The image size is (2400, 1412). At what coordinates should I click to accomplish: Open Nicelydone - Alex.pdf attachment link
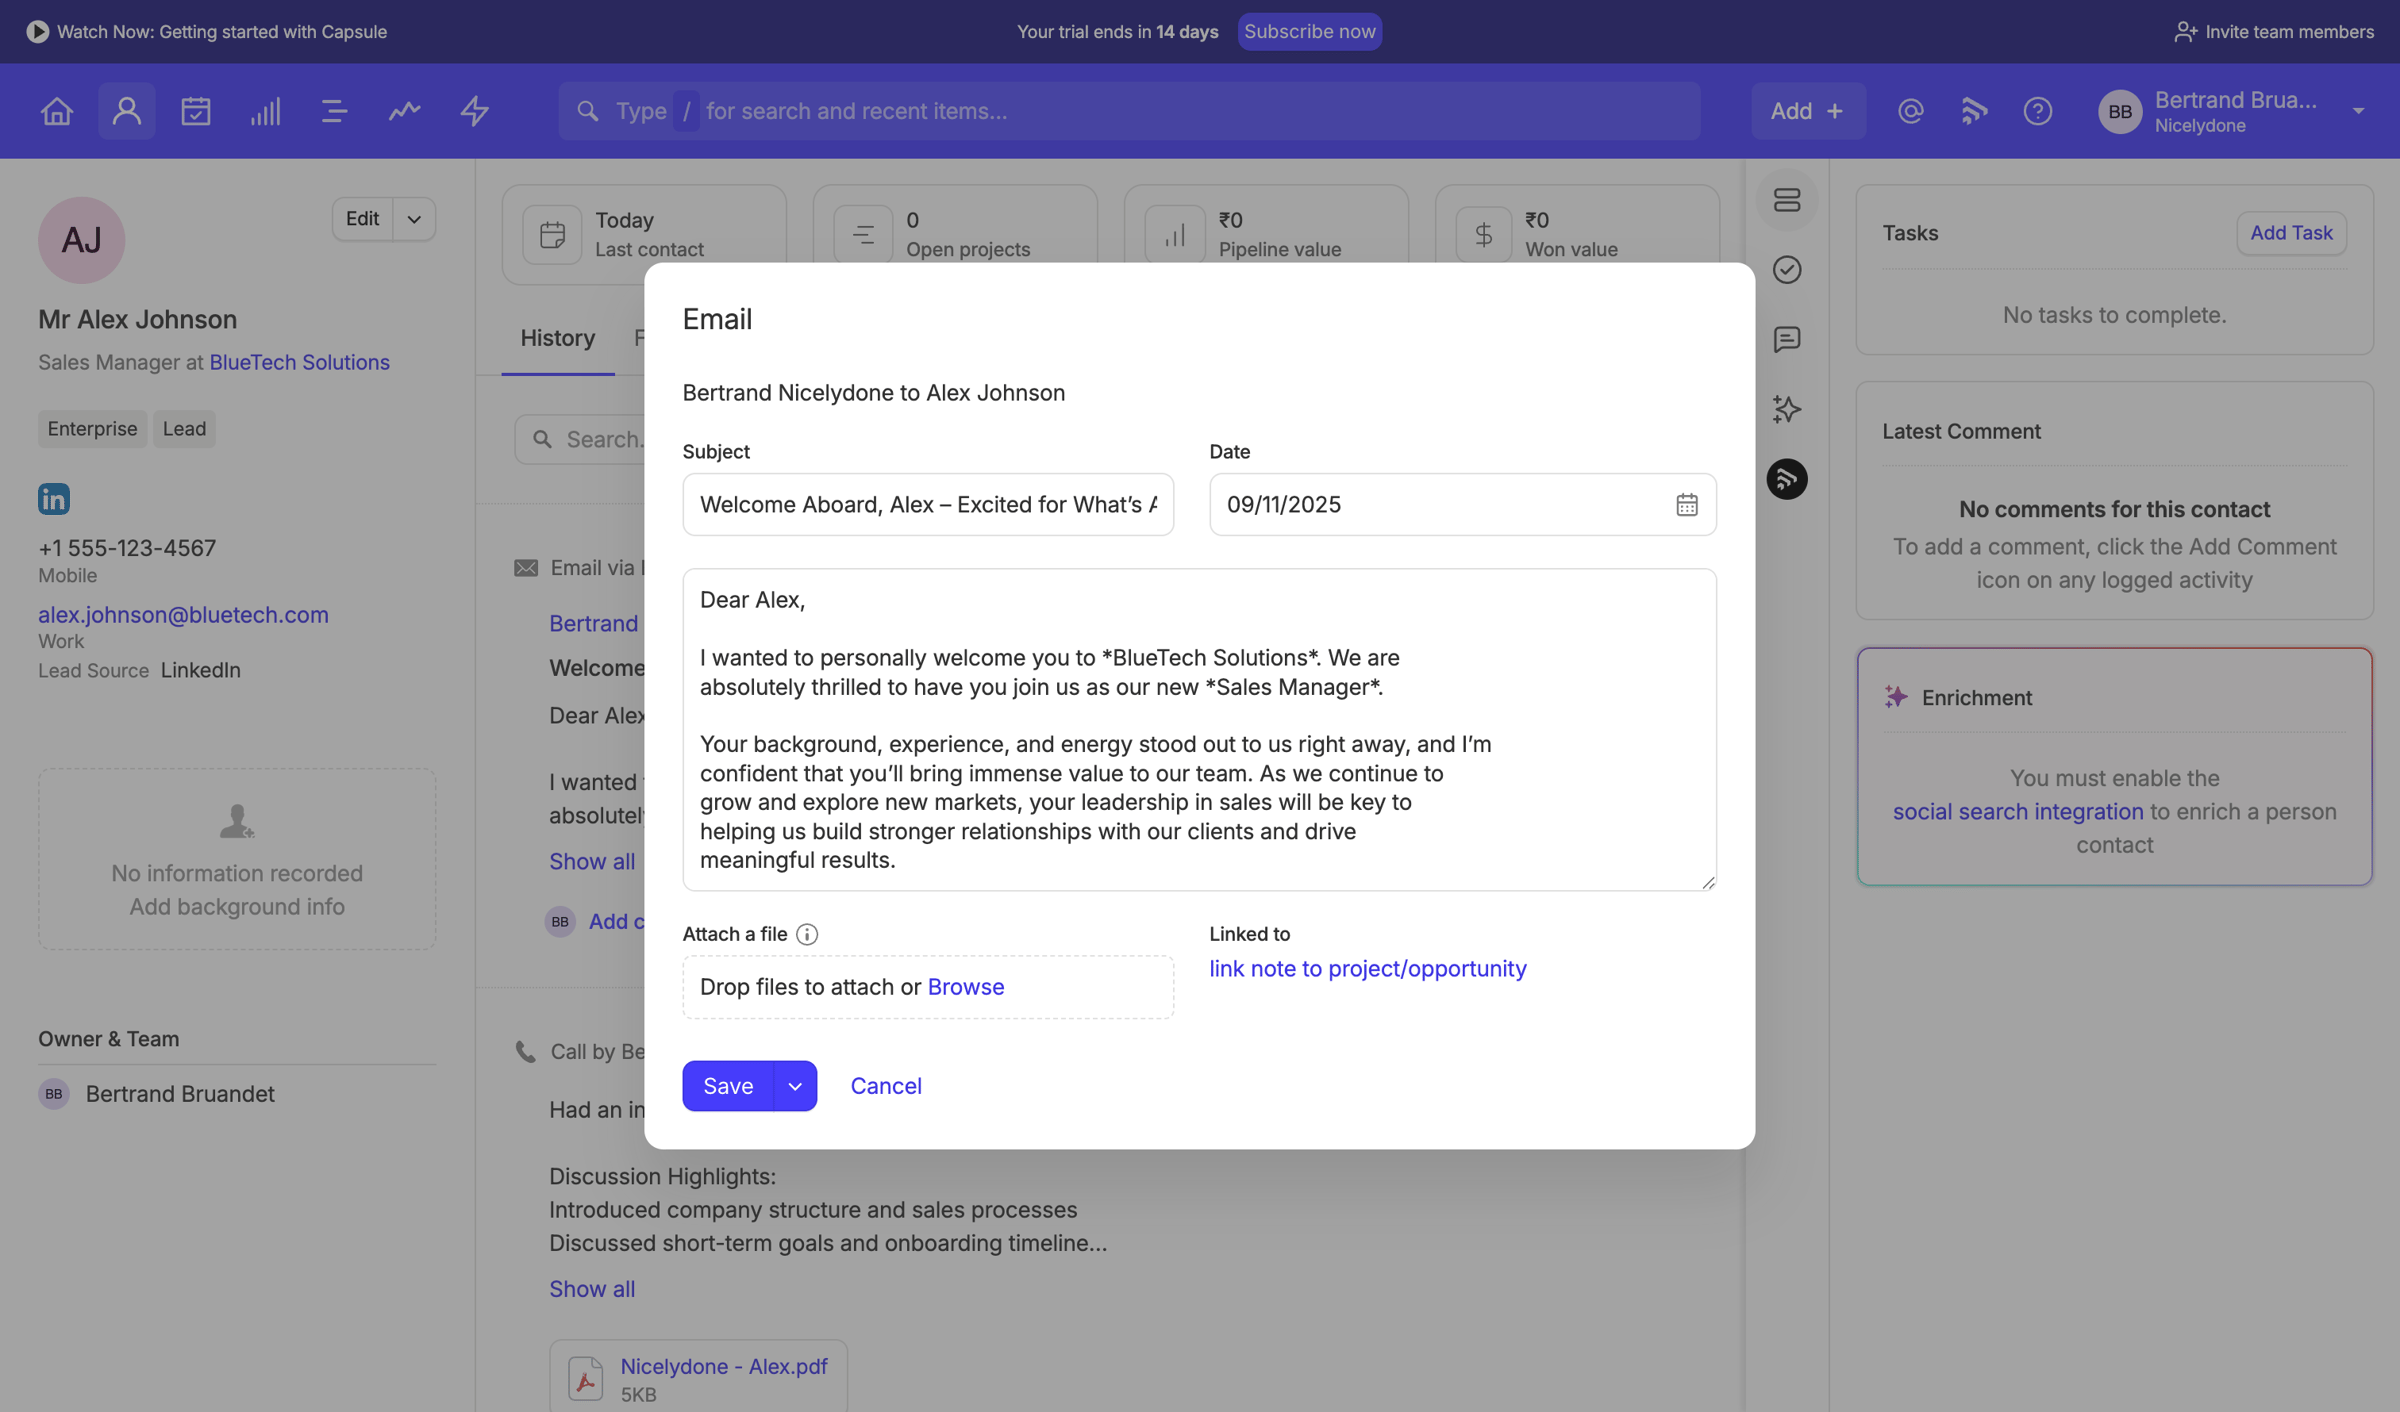coord(724,1367)
